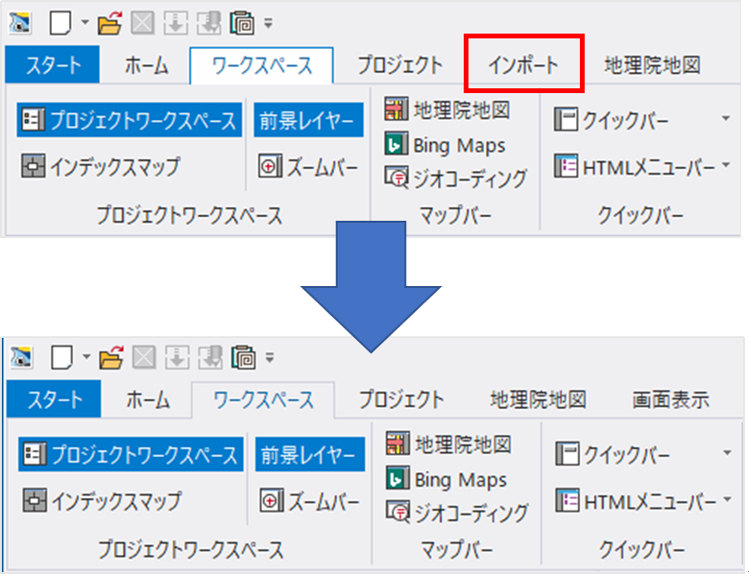Expand new document dropdown arrow in upper toolbar
This screenshot has height=574, width=749.
tap(85, 22)
